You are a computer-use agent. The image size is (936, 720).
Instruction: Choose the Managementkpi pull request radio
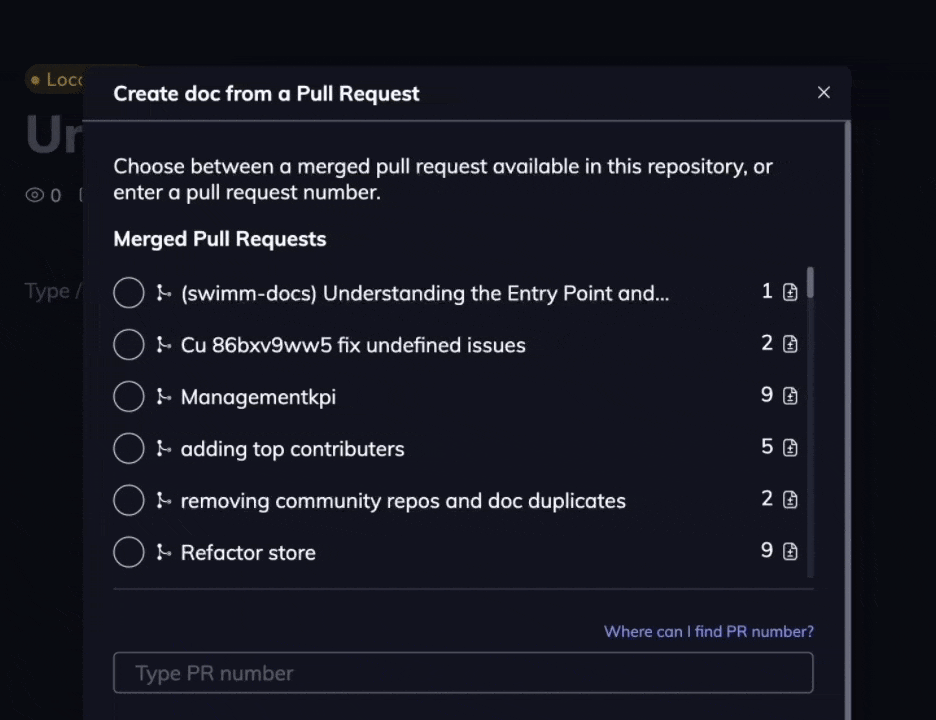[x=129, y=397]
